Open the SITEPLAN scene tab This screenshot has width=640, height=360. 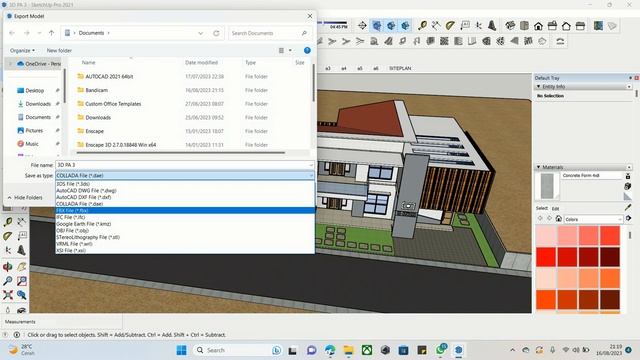[x=400, y=68]
